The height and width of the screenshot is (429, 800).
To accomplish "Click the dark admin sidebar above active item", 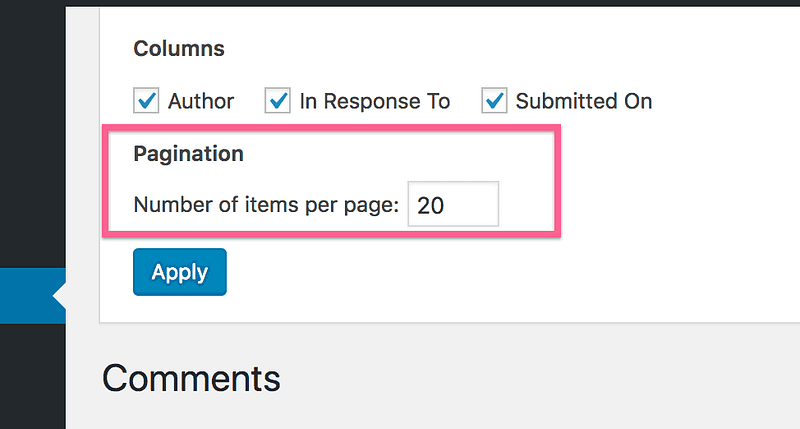I will 30,150.
